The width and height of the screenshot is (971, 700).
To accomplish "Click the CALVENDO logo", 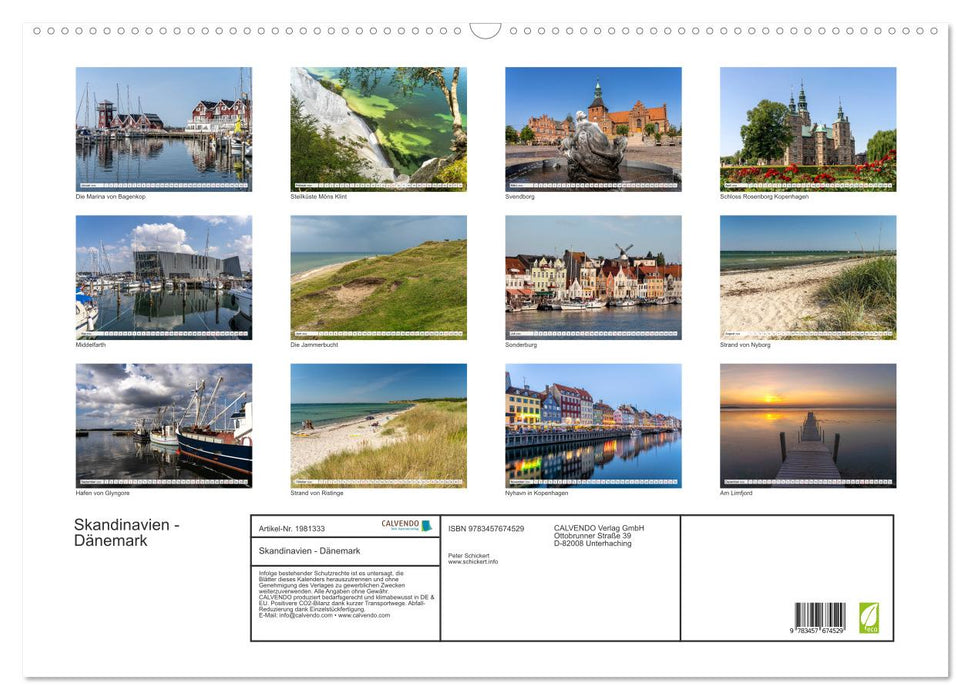I will (406, 525).
